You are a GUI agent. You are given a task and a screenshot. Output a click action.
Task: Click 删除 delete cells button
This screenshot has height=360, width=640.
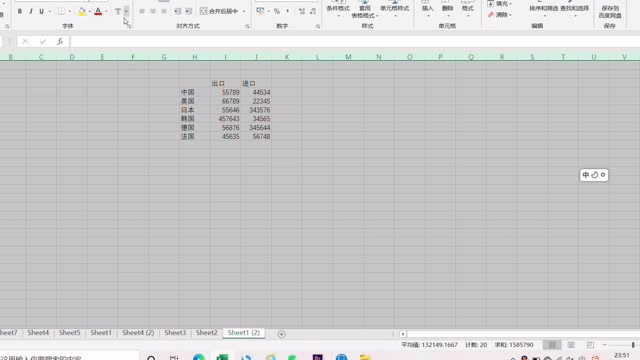tap(447, 9)
